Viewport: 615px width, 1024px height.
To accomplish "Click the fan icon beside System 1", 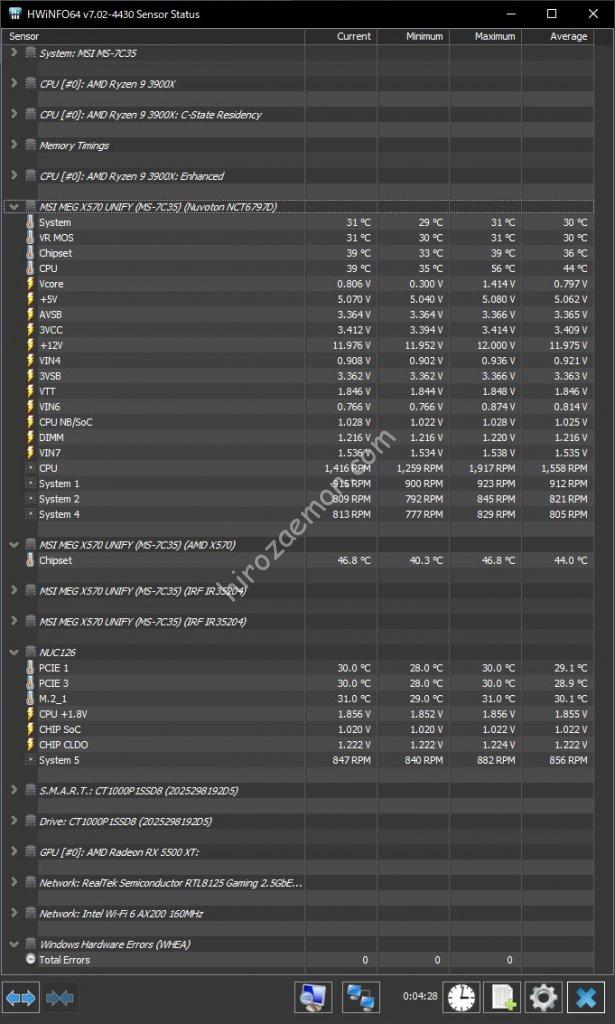I will tap(30, 484).
